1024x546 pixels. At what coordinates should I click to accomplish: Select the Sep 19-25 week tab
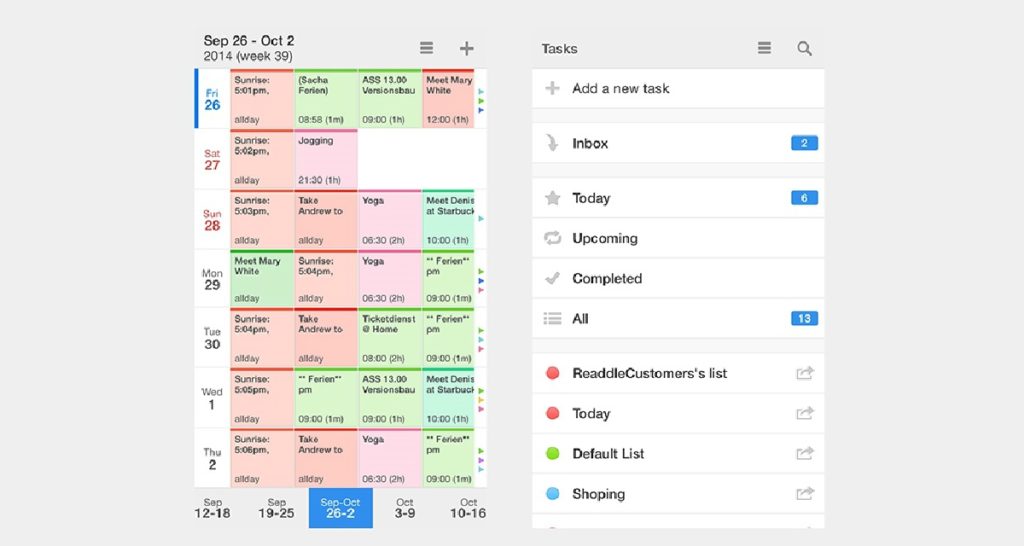[x=277, y=508]
